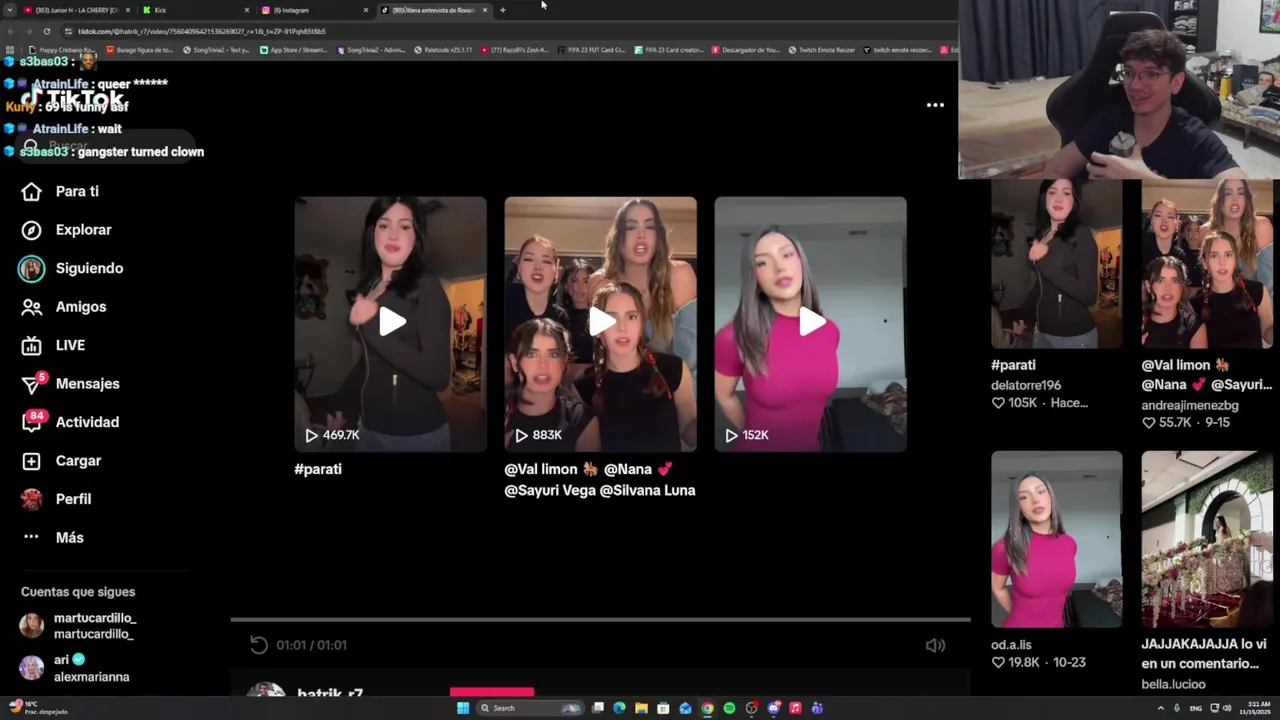Switch to the Instagram browser tab
Viewport: 1280px width, 720px height.
313,10
